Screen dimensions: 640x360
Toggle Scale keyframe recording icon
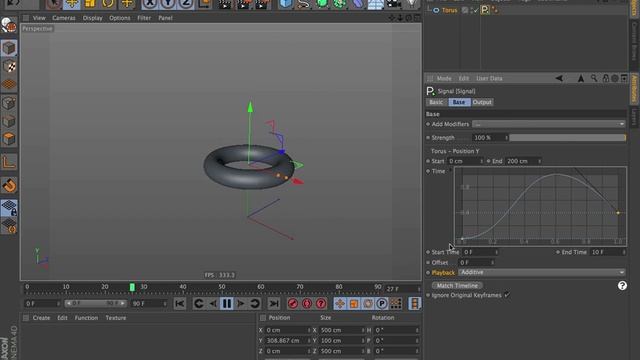click(x=353, y=303)
